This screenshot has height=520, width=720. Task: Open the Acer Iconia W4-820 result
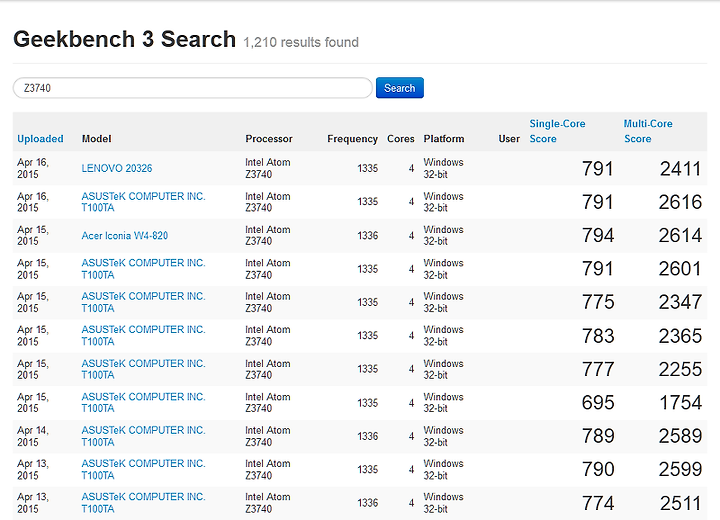[124, 236]
